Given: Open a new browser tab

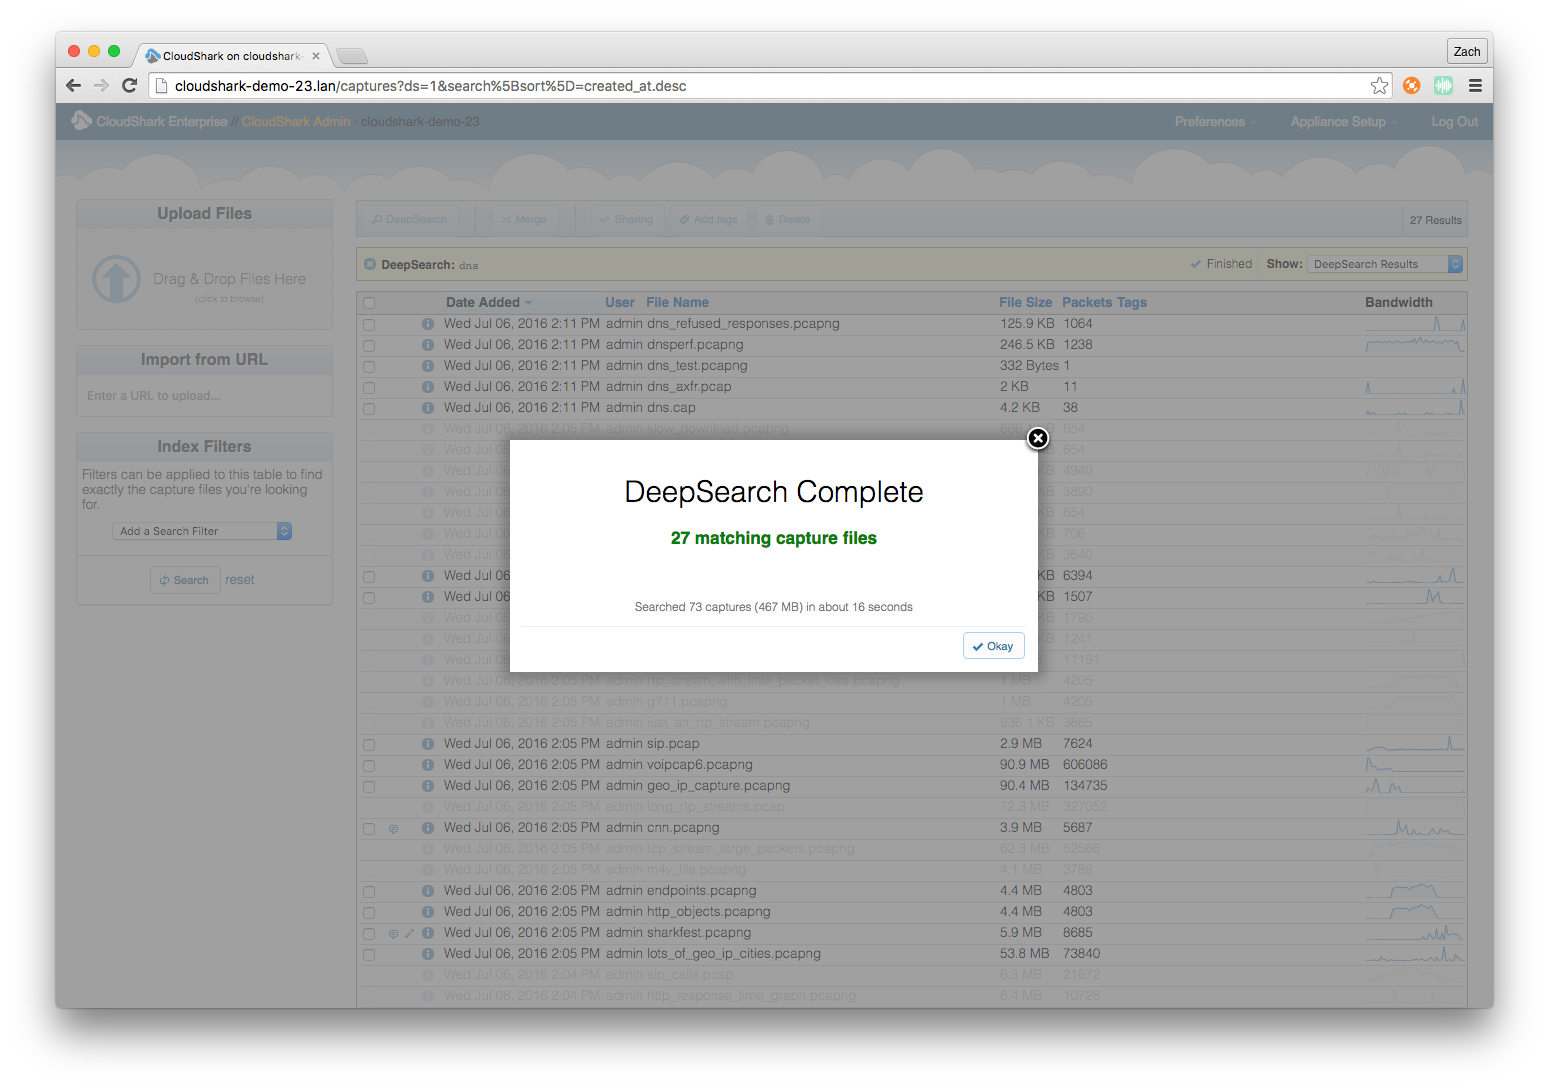Looking at the screenshot, I should (352, 56).
